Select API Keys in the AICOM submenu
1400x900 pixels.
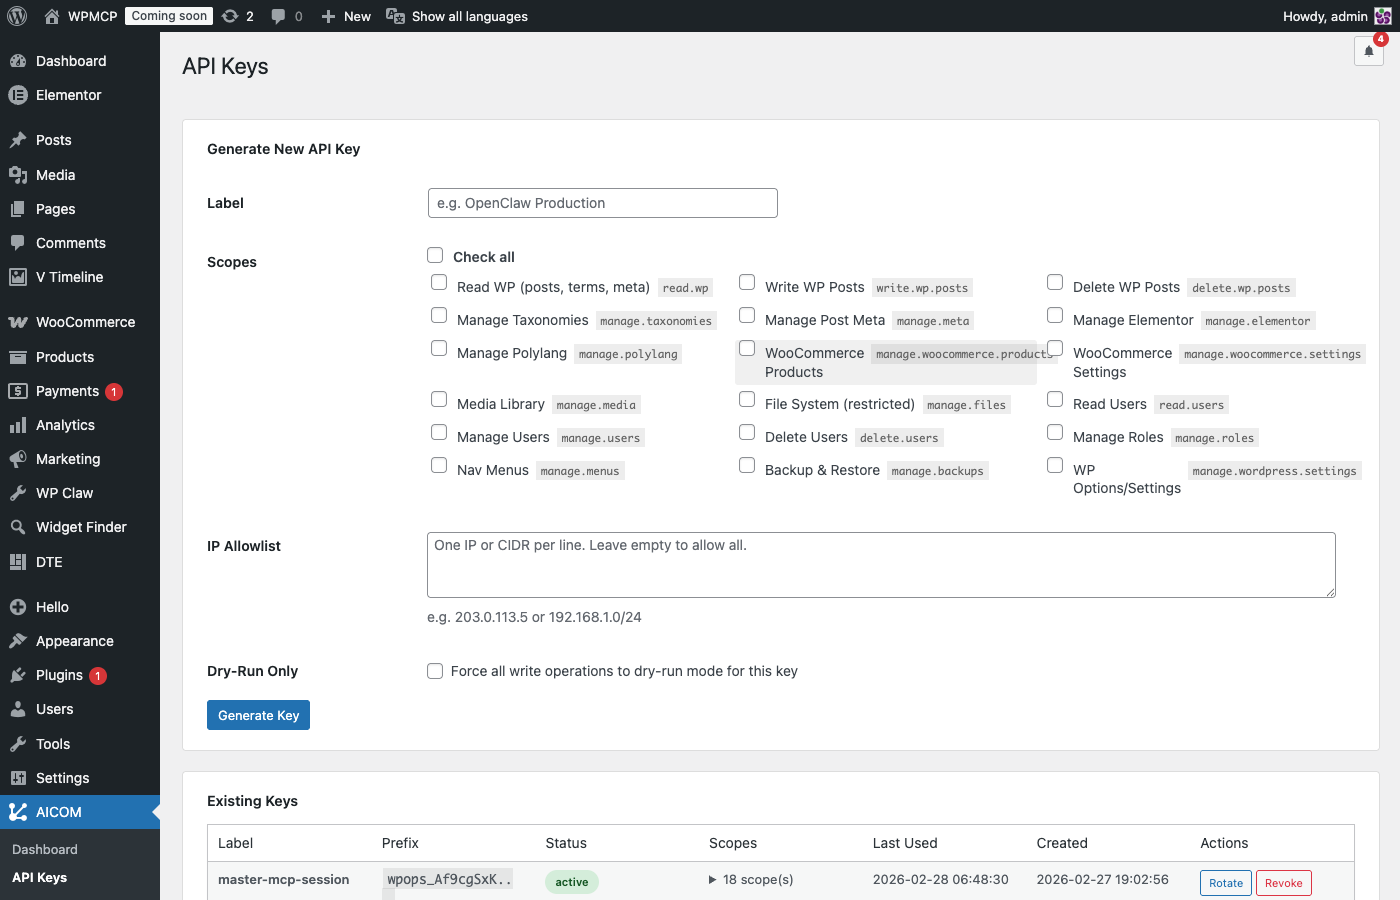click(41, 877)
